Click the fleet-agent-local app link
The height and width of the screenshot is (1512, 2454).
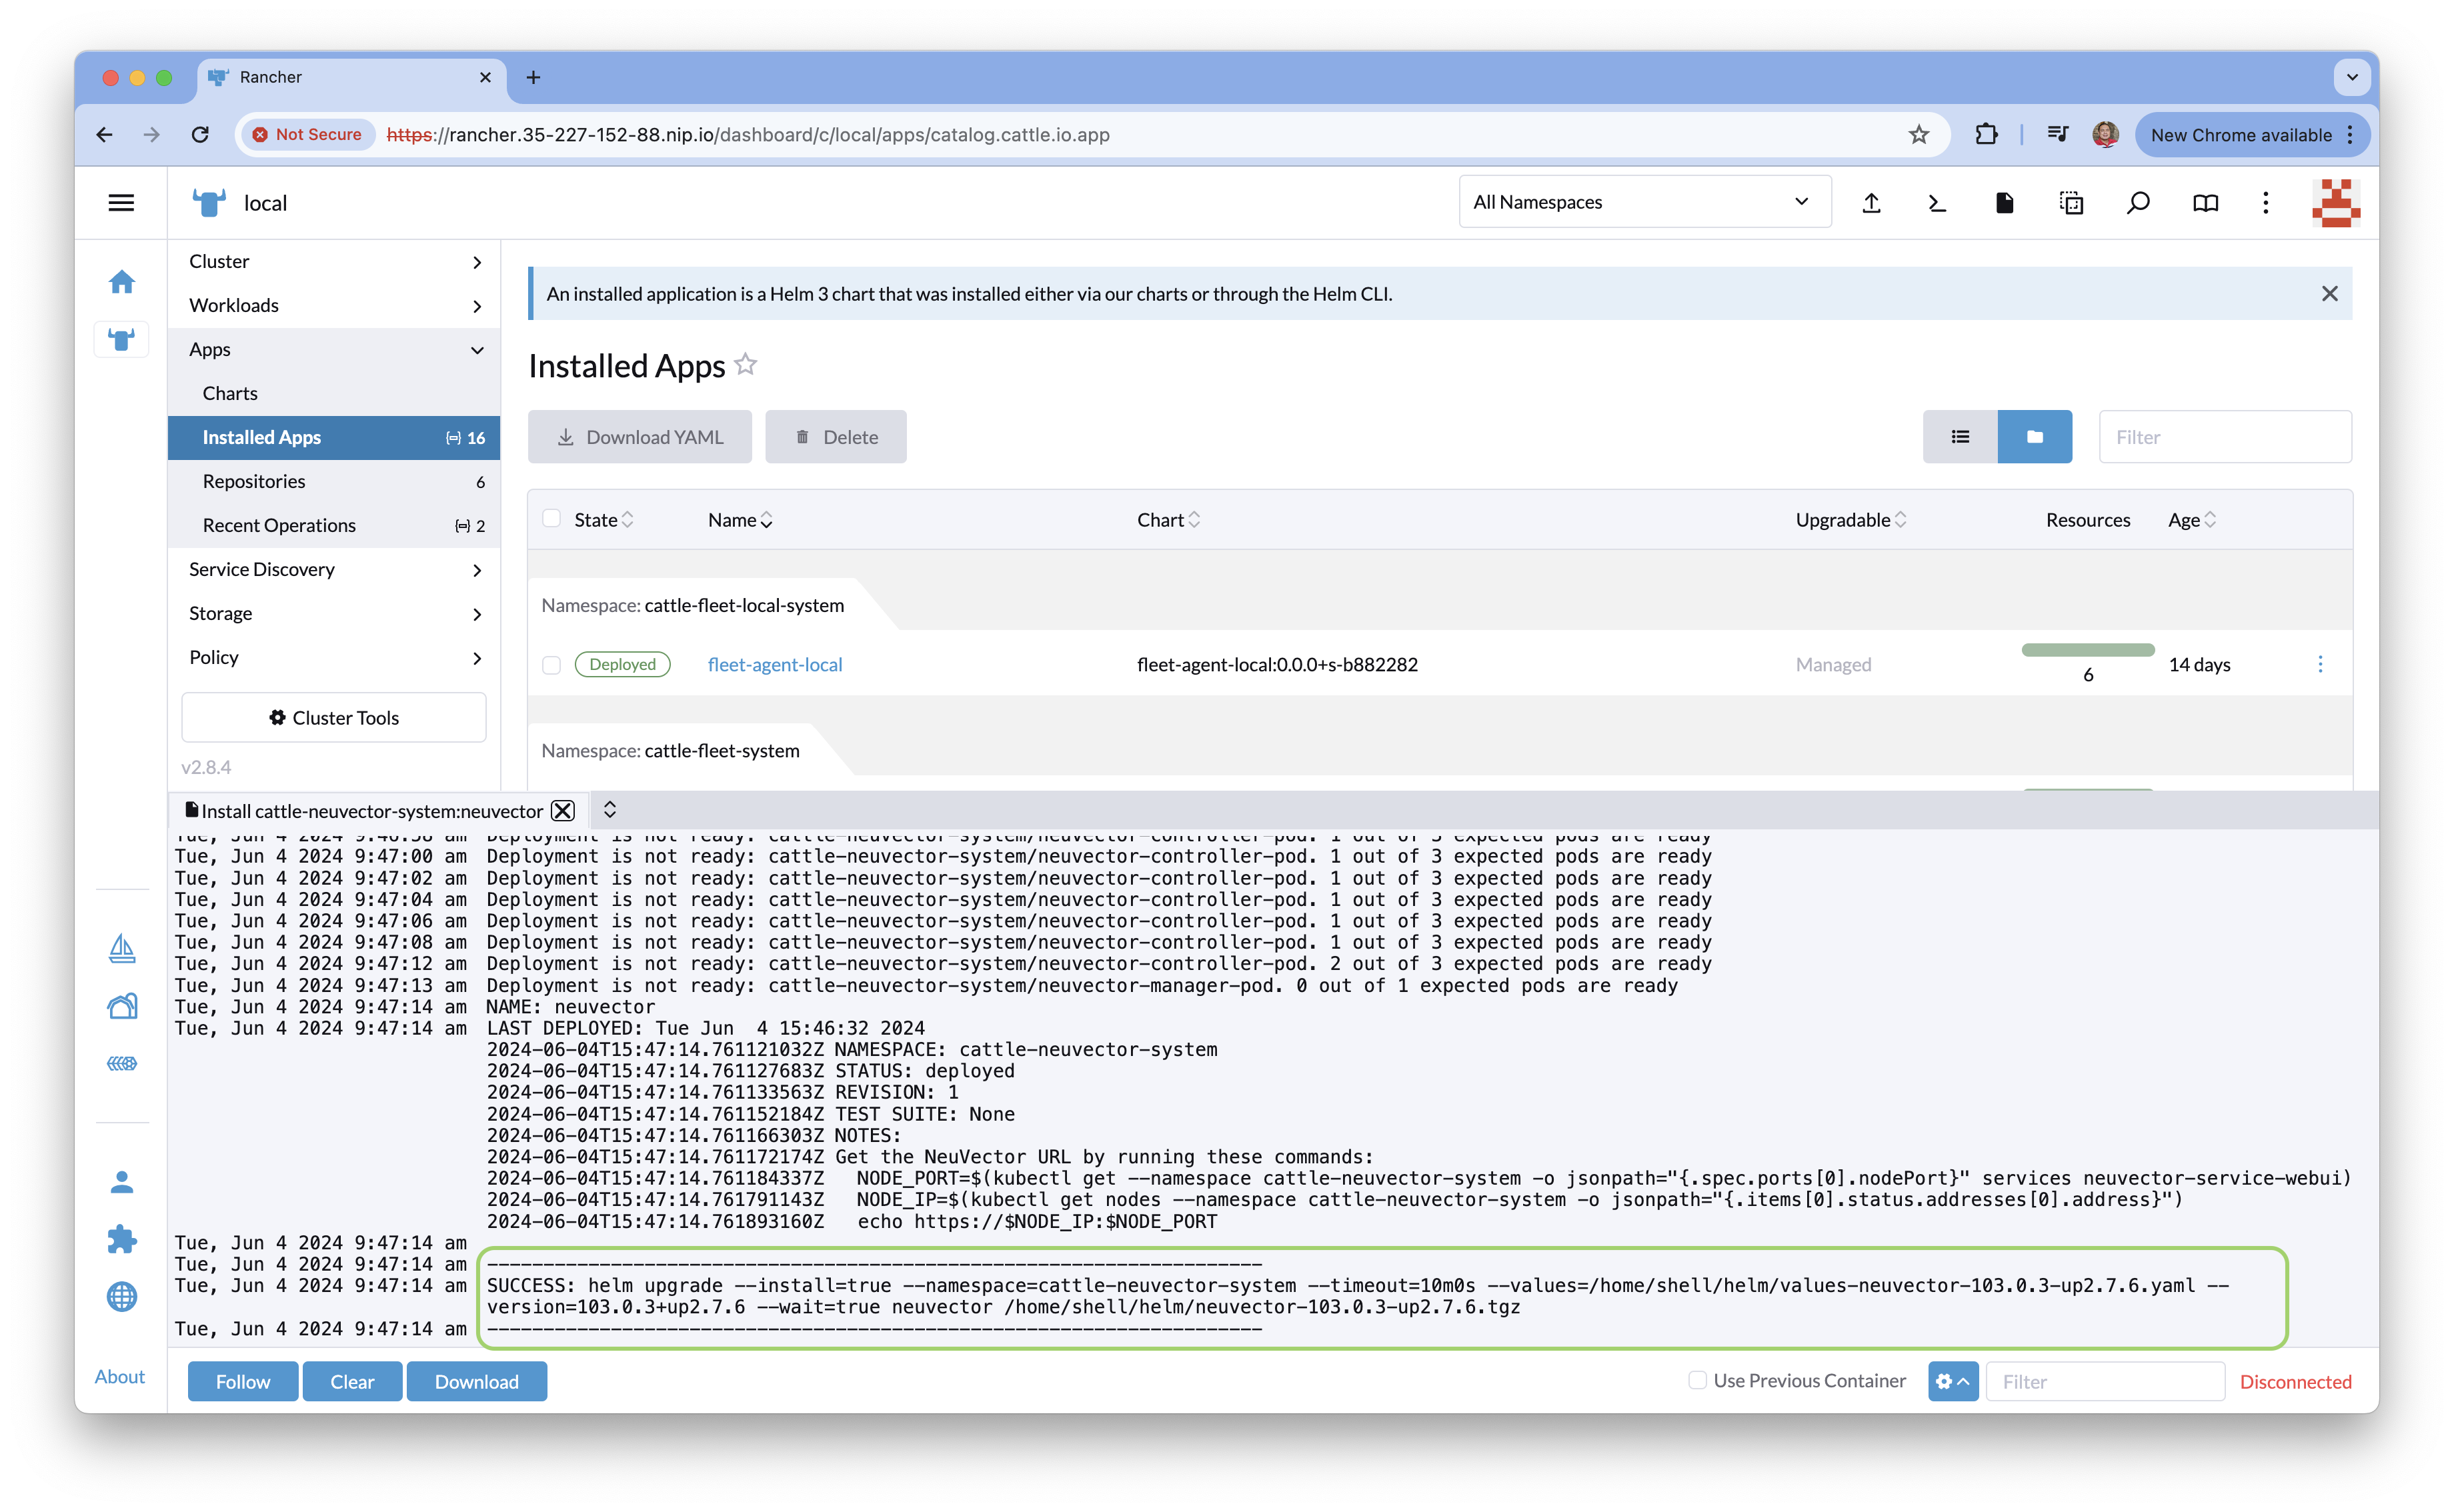(x=775, y=664)
